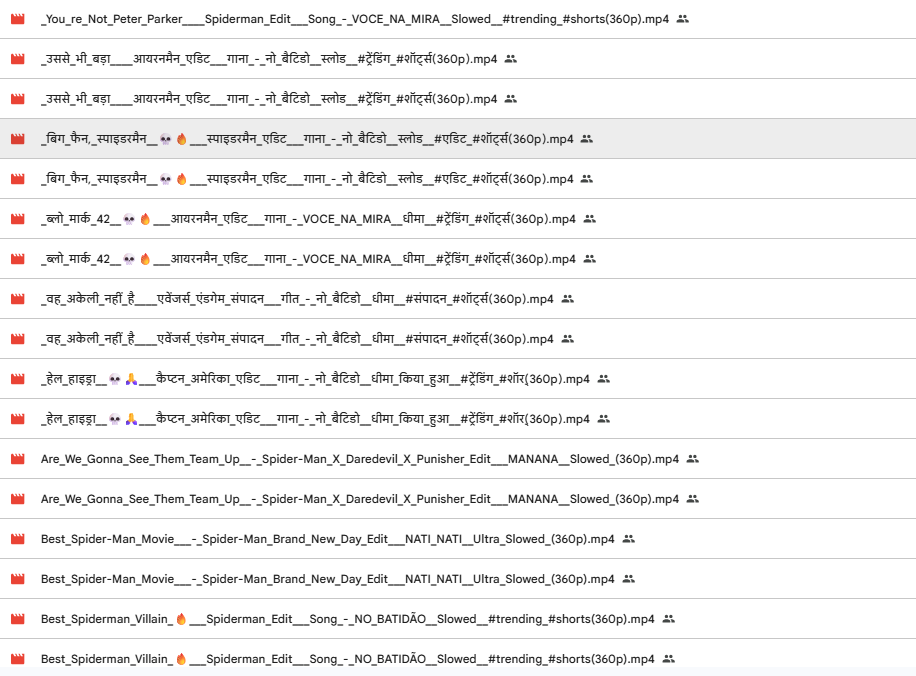Select the non-highlighted बिग_फैन,_स्पाइडरमैन file name
916x676 pixels.
[307, 179]
